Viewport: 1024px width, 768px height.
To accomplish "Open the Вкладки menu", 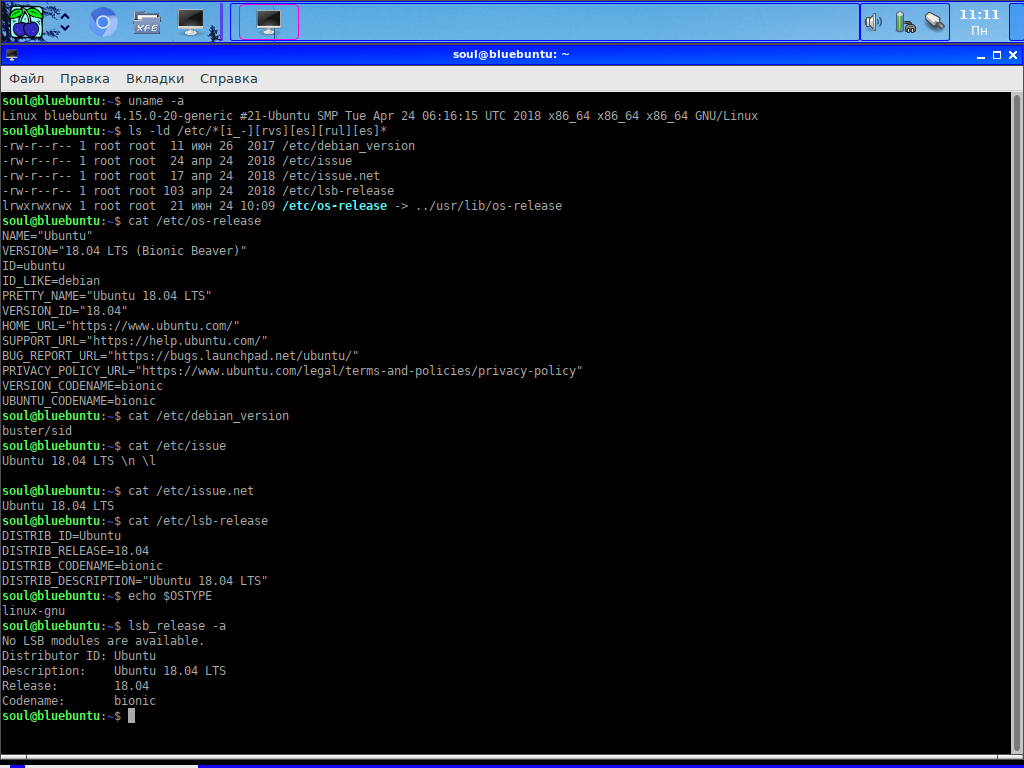I will coord(155,78).
